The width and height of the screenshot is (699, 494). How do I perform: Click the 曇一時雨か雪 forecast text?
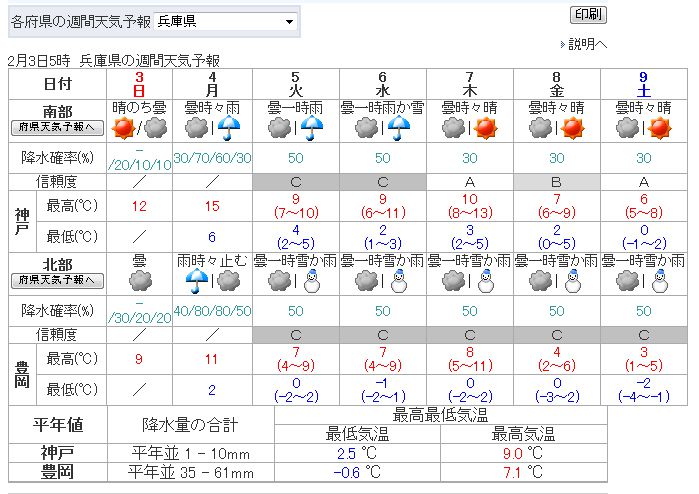382,107
